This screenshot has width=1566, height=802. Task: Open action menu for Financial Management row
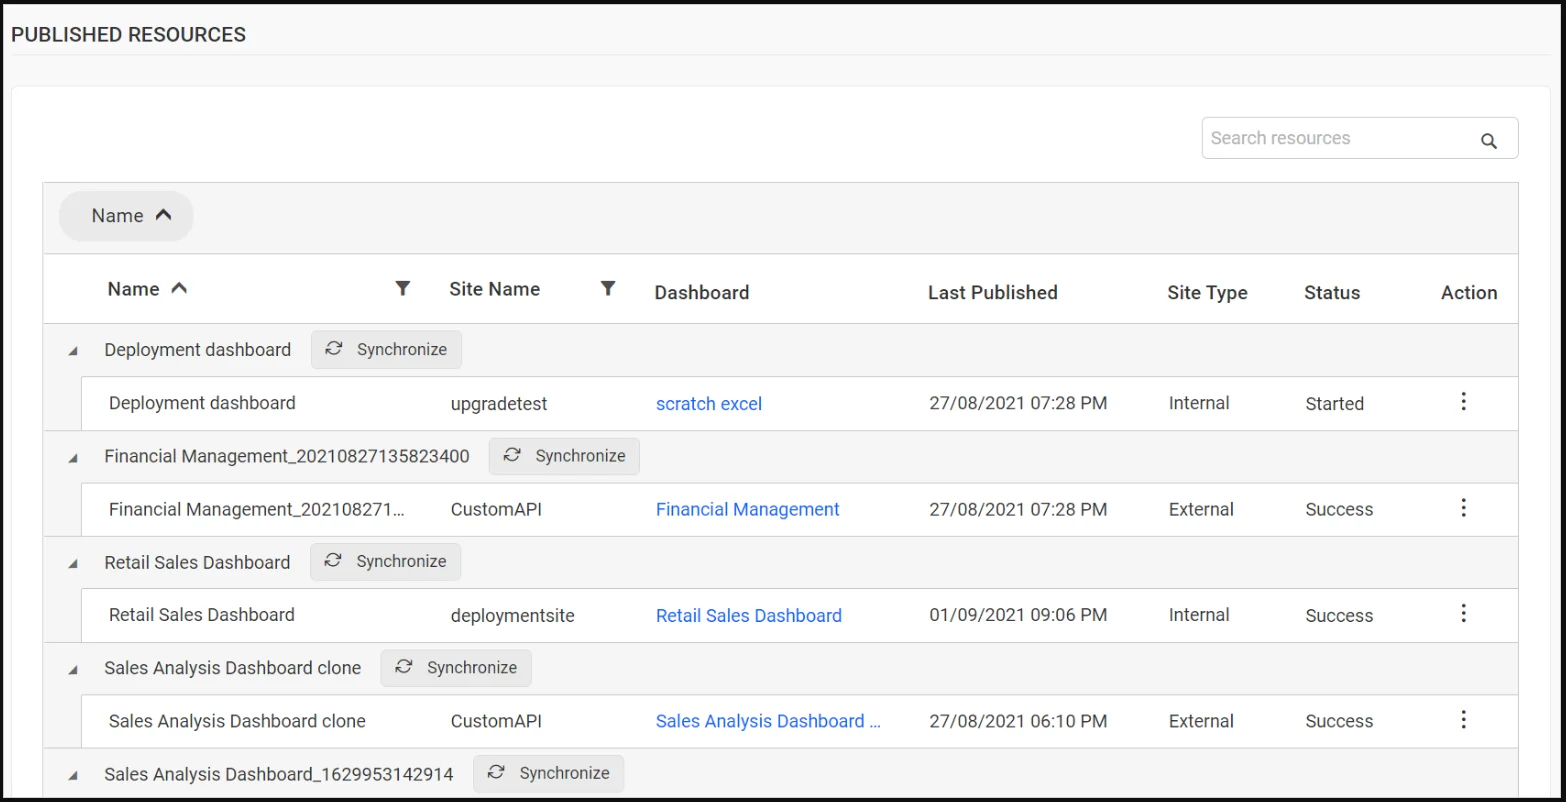(x=1463, y=507)
